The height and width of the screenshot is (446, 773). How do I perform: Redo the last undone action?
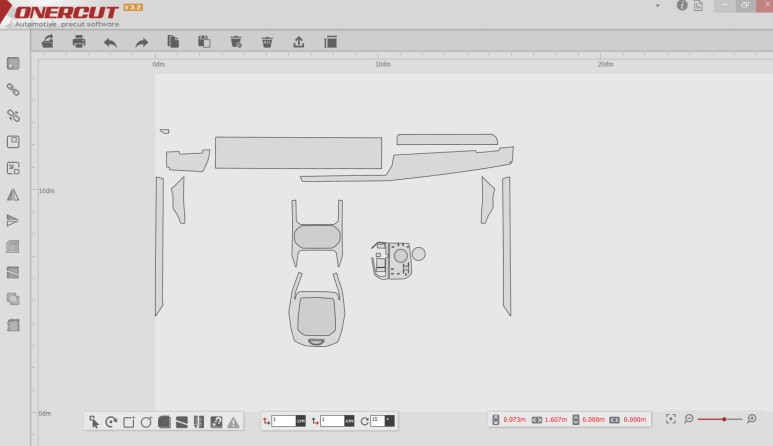141,42
